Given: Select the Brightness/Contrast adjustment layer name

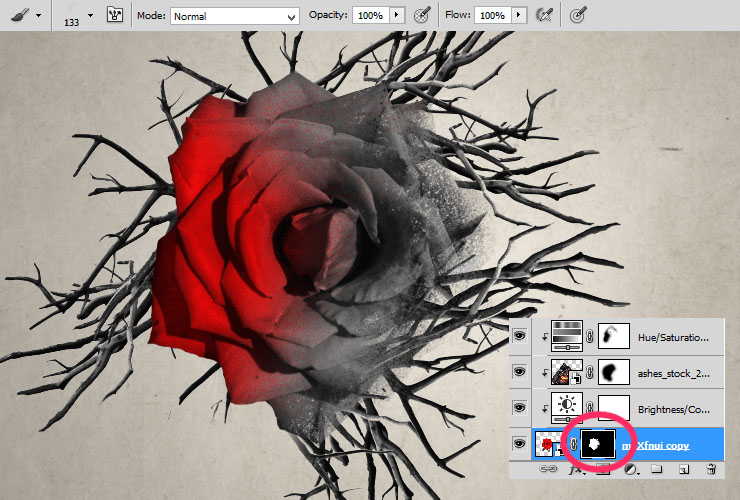Looking at the screenshot, I should pos(673,409).
